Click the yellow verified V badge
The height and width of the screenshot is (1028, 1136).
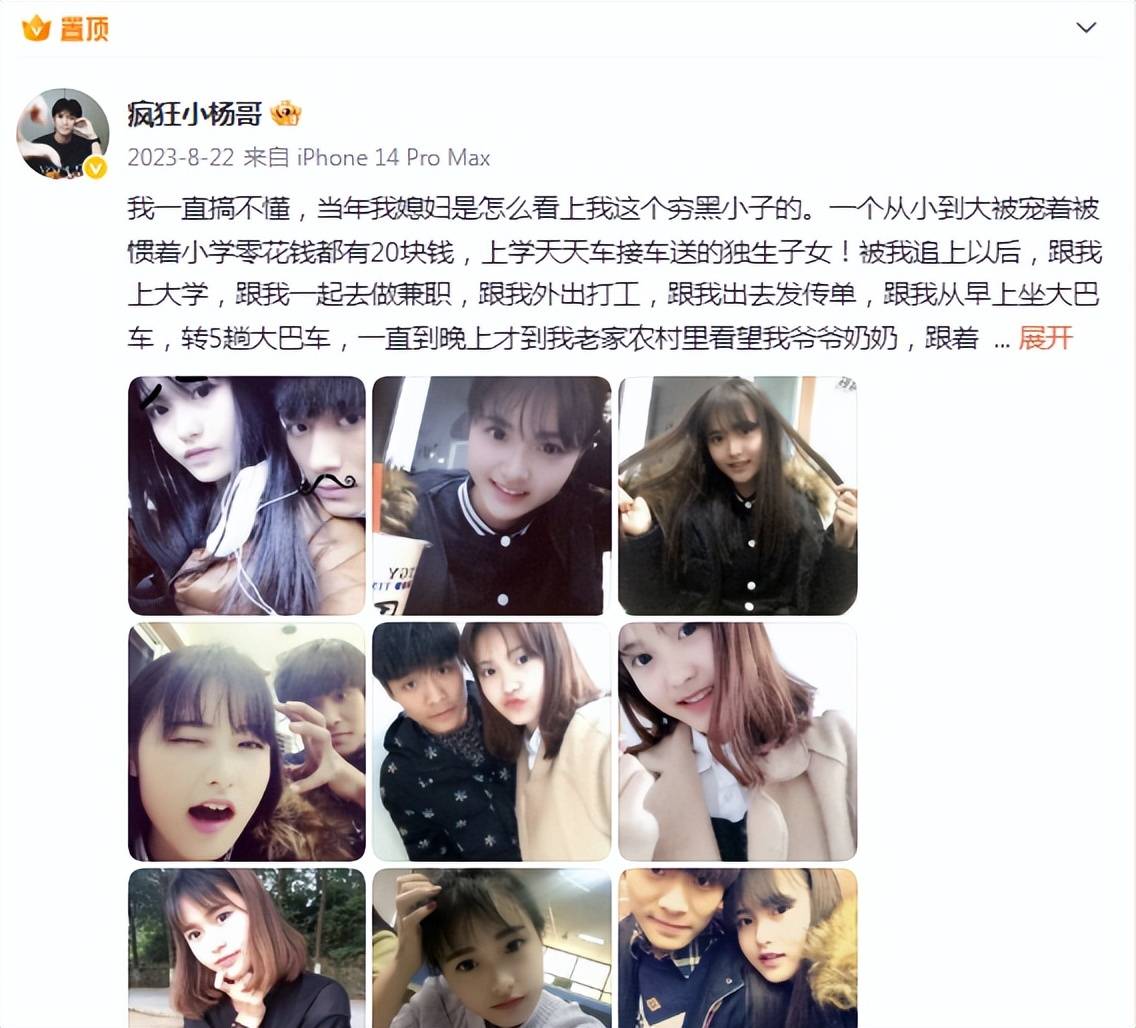(96, 168)
